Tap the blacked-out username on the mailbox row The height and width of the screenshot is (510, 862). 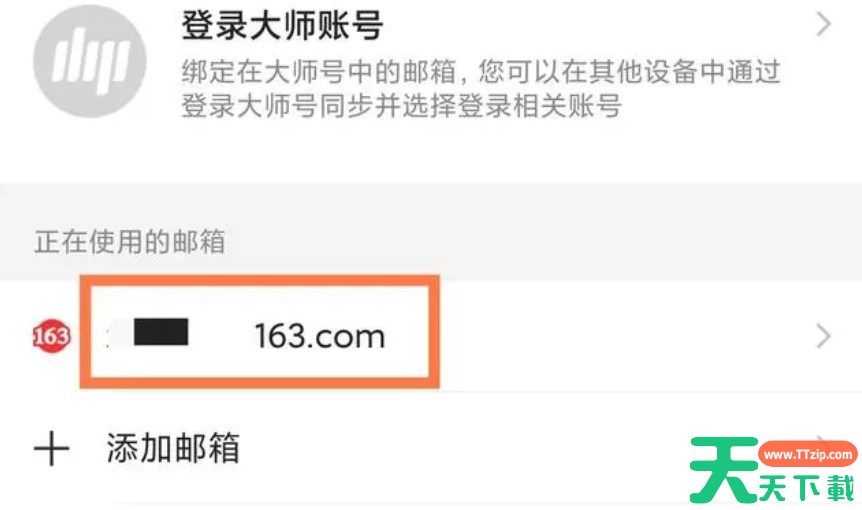click(x=161, y=332)
